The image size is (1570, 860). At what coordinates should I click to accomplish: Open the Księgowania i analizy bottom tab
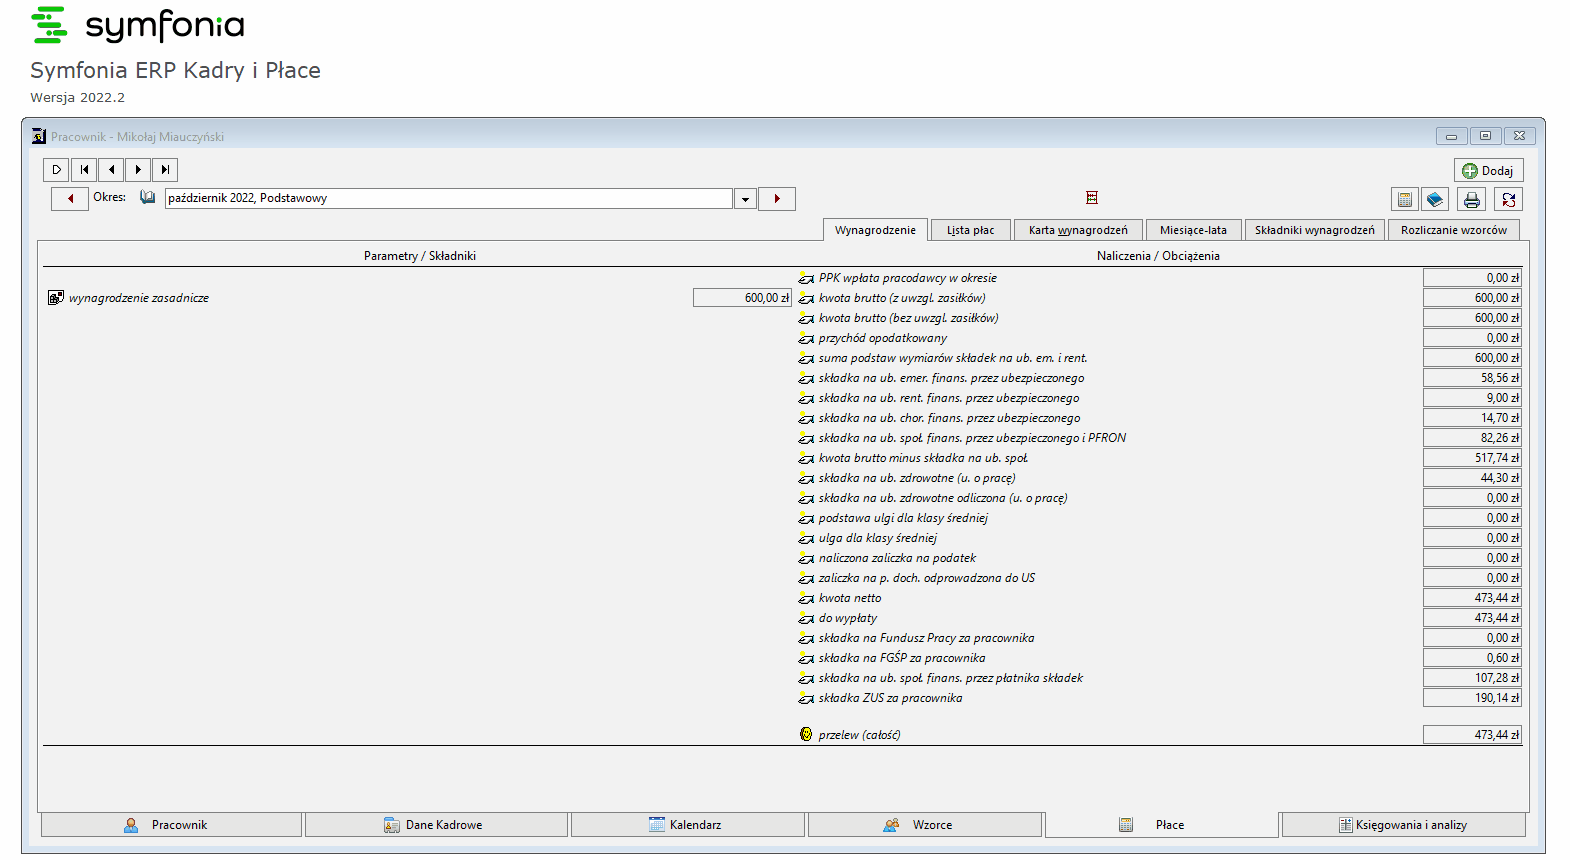[x=1404, y=825]
